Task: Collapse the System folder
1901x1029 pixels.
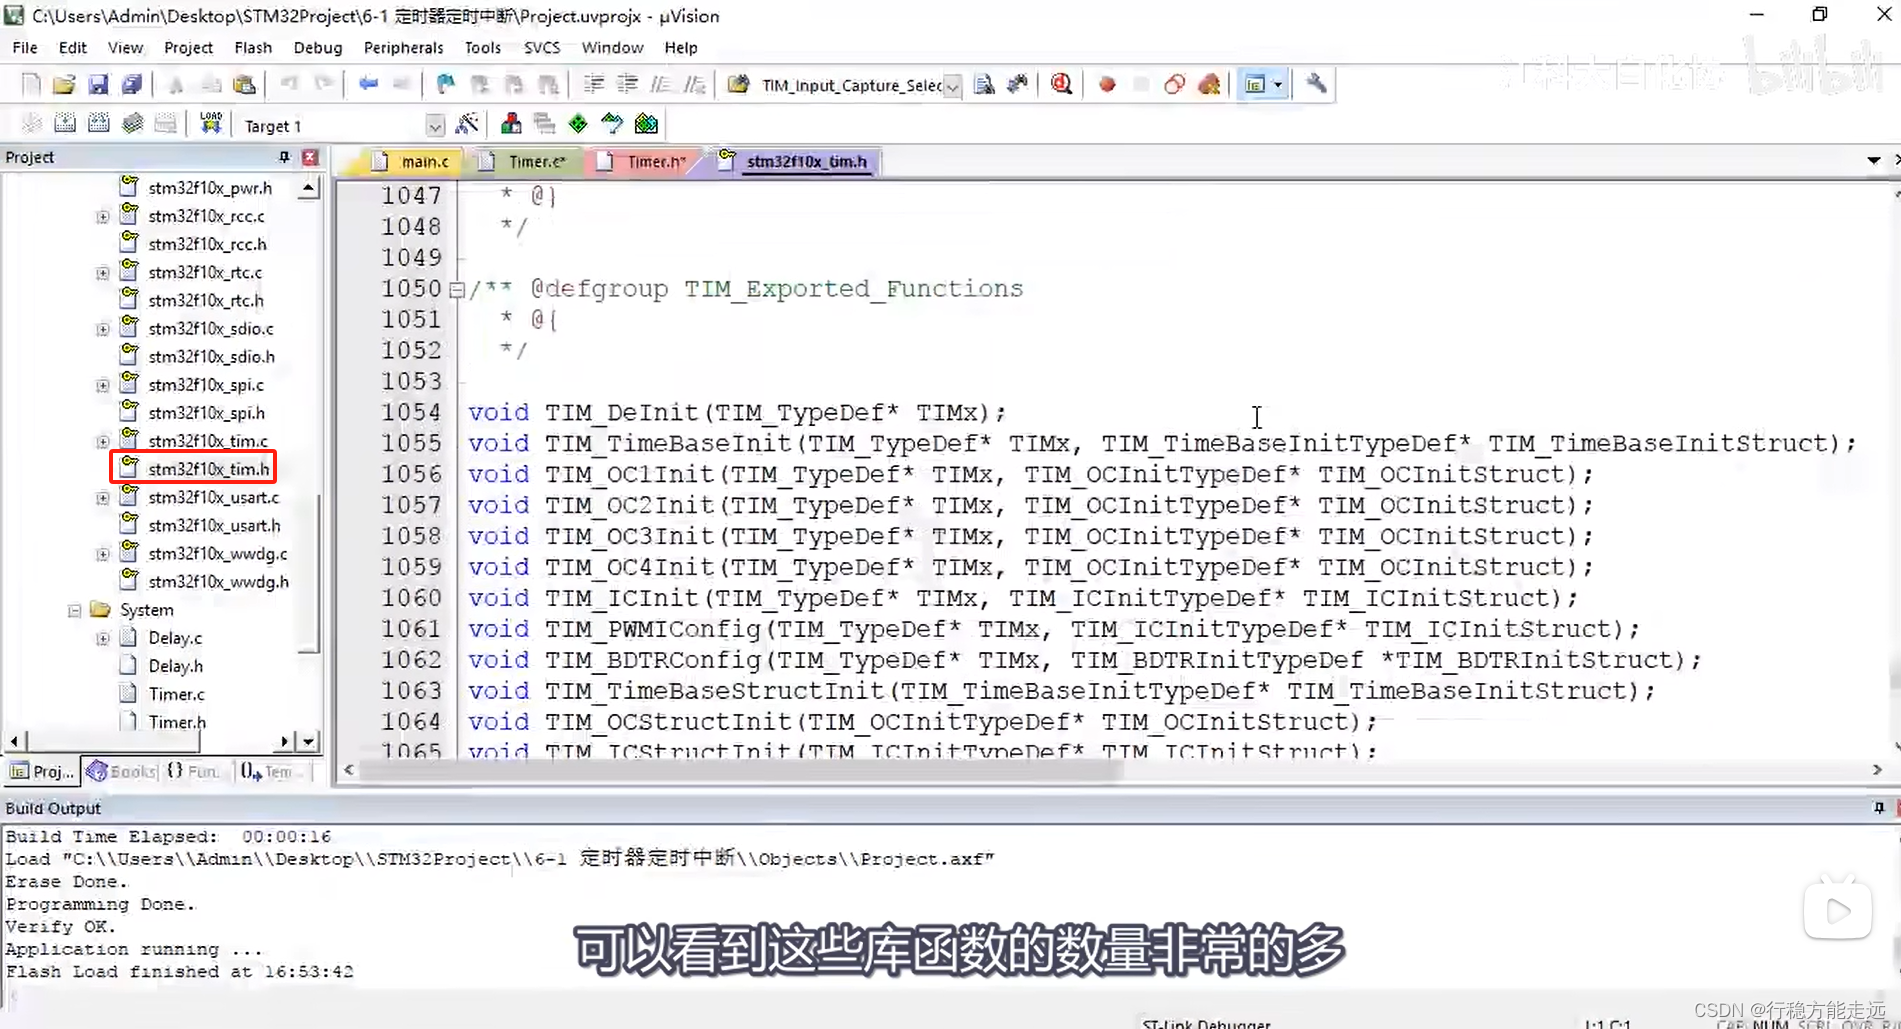Action: coord(74,610)
